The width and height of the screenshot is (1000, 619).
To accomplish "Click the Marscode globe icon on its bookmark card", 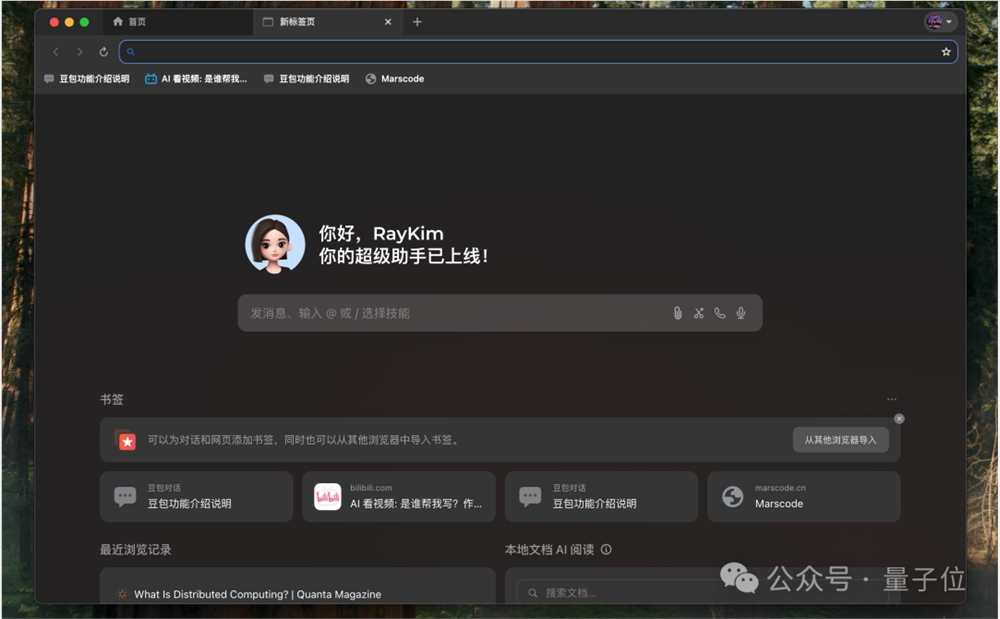I will 733,497.
